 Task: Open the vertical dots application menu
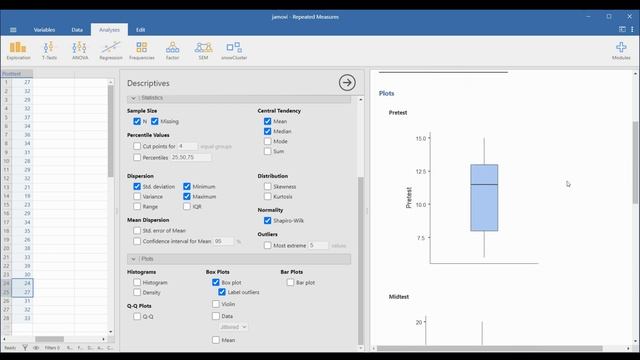[632, 29]
